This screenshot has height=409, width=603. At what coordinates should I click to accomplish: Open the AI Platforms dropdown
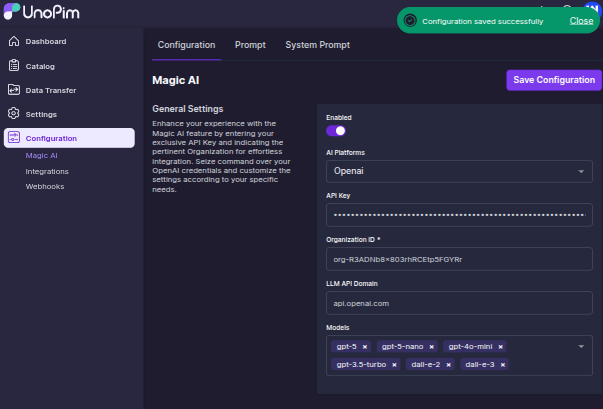(x=459, y=172)
